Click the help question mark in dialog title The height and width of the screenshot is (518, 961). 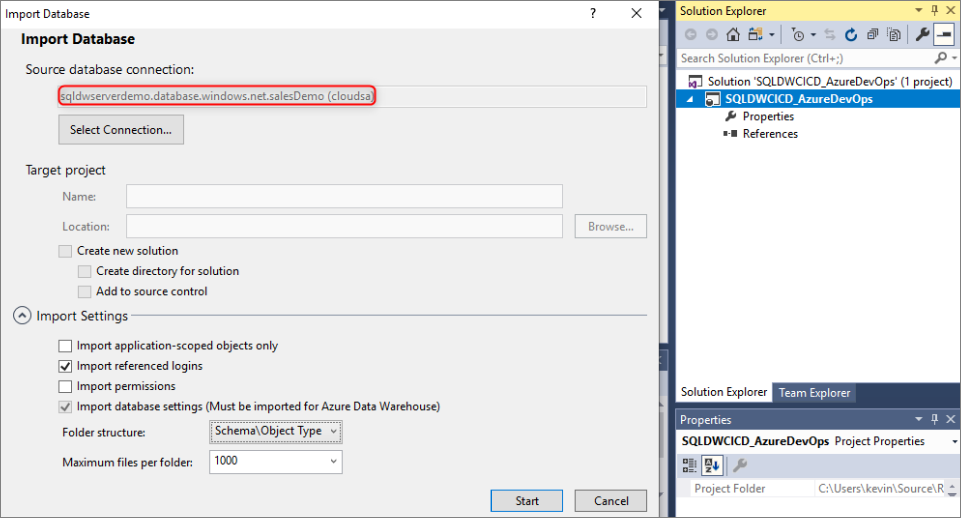pos(593,13)
